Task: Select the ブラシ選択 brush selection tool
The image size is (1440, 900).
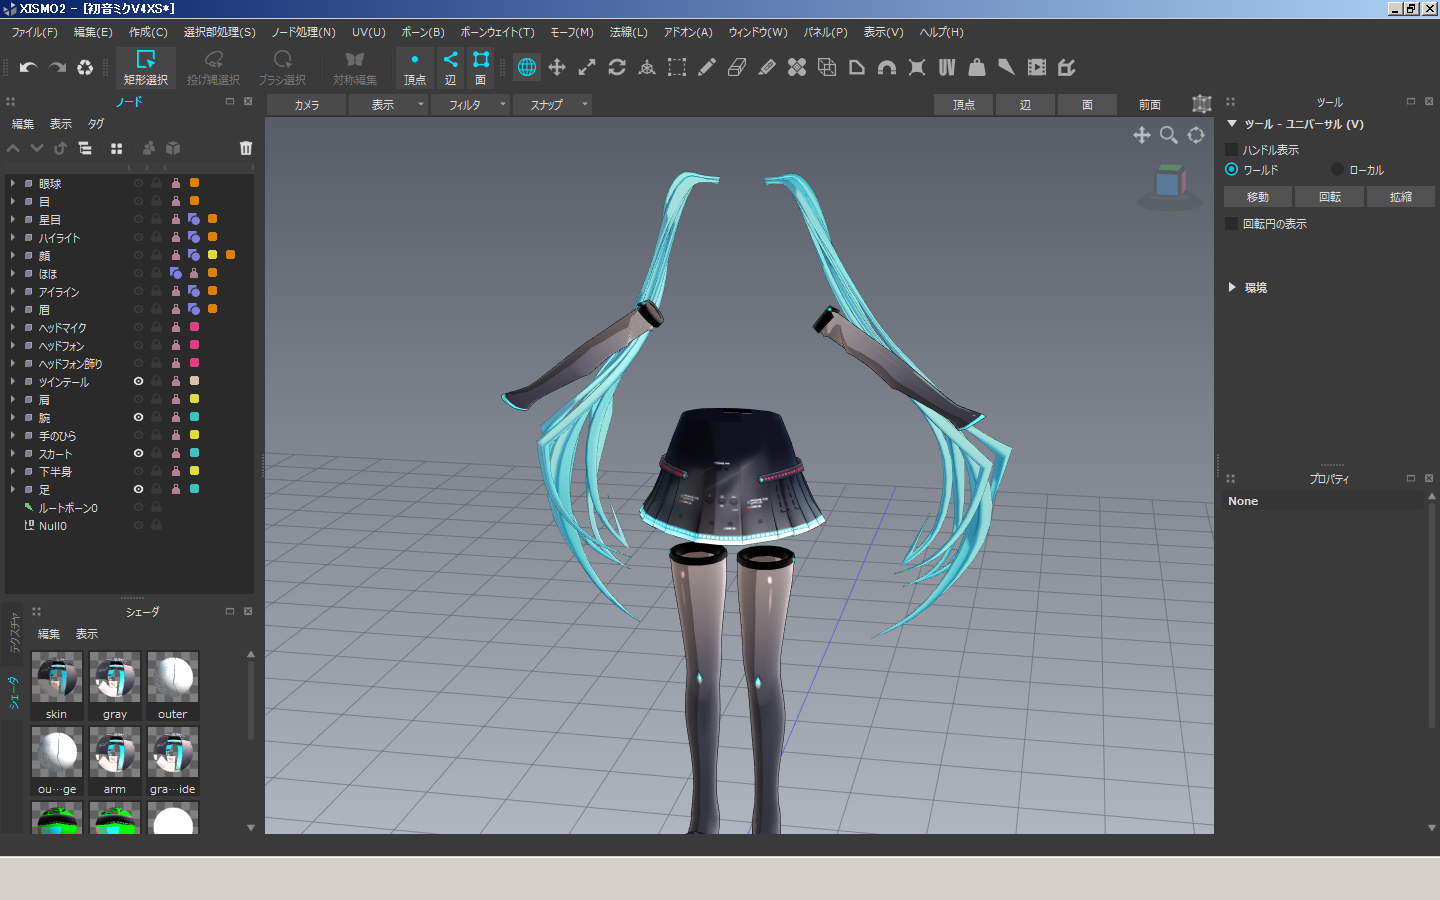Action: [x=282, y=67]
